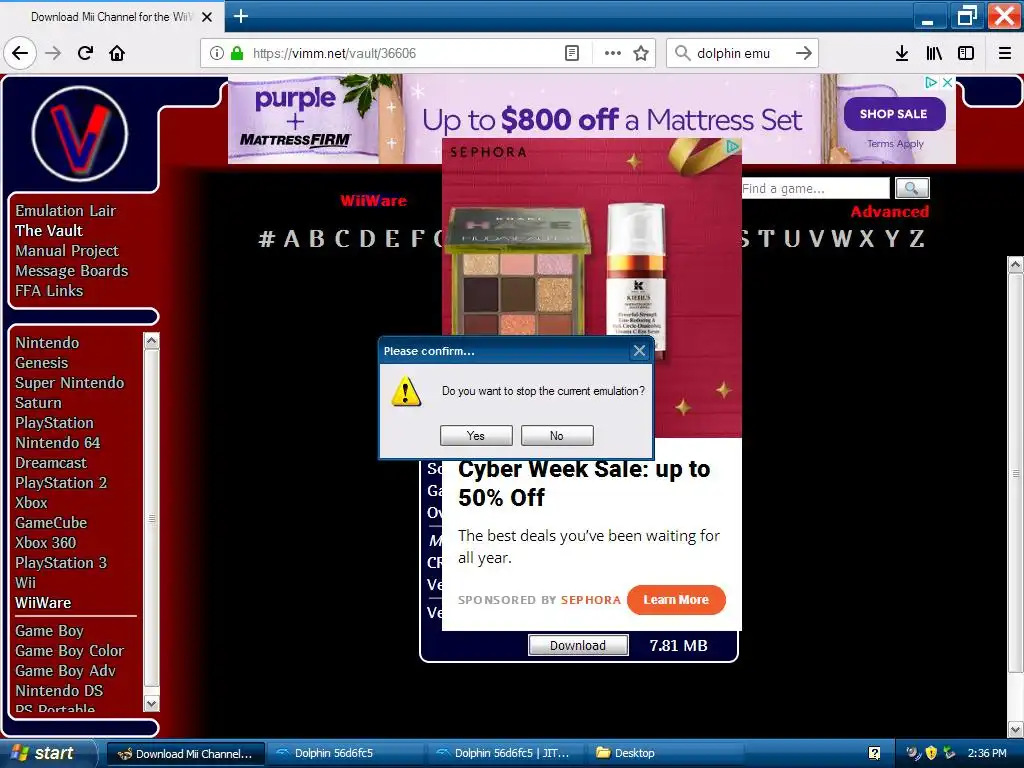Open the Emulation Lair link
The height and width of the screenshot is (768, 1024).
coord(65,211)
